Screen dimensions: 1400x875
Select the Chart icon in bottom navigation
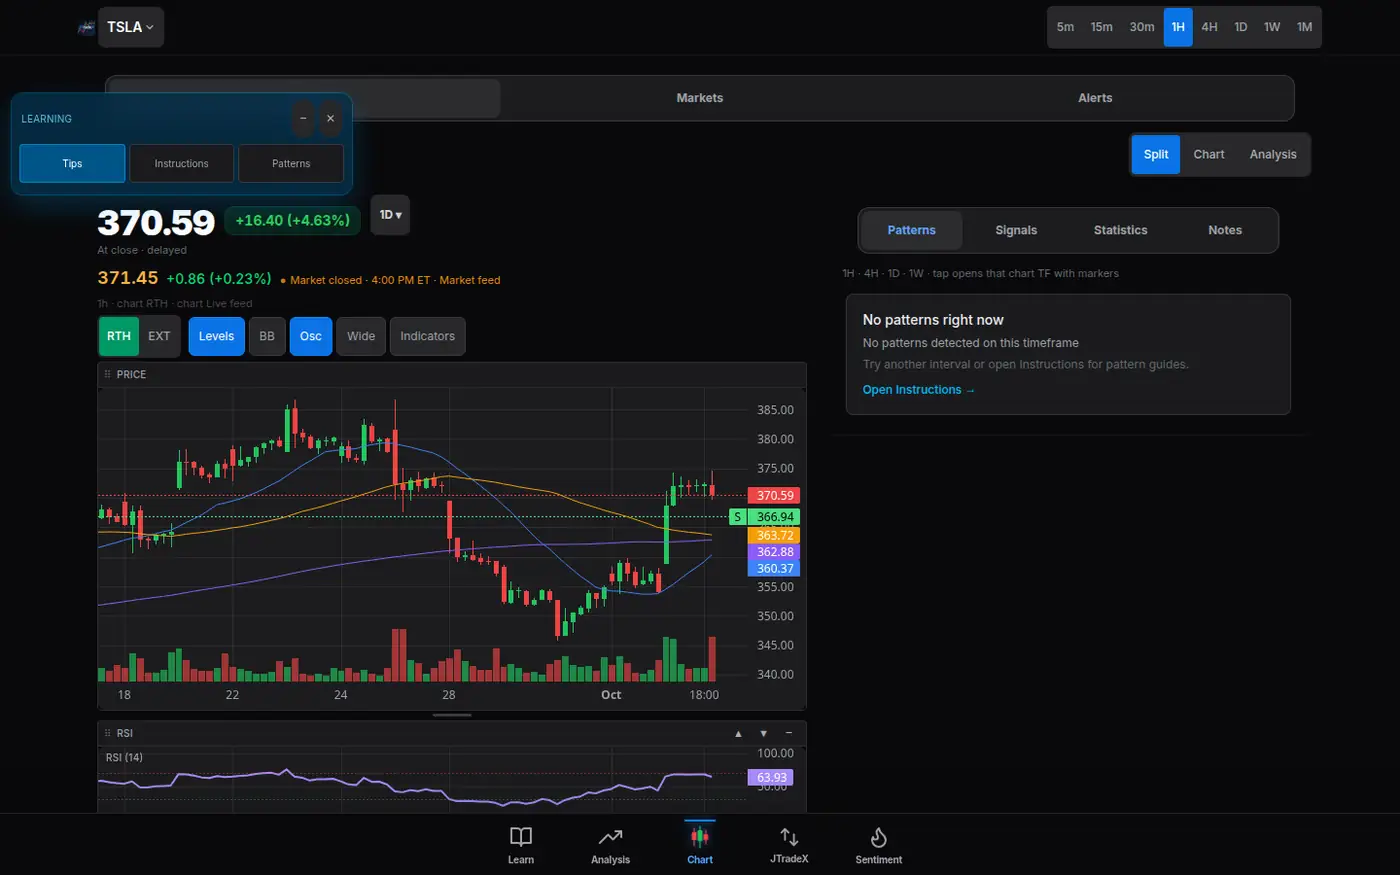tap(700, 845)
